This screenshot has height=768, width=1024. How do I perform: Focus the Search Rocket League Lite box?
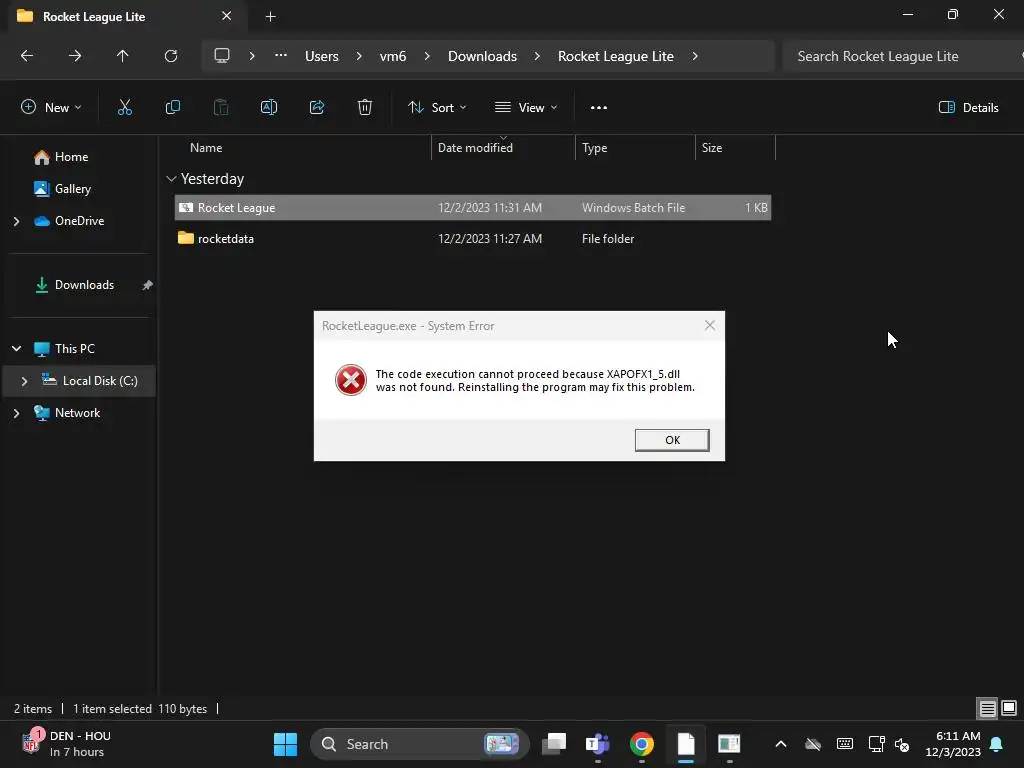coord(901,56)
